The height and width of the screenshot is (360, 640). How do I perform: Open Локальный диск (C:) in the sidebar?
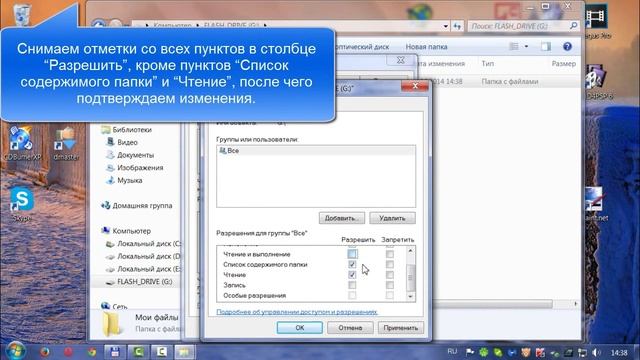(143, 244)
